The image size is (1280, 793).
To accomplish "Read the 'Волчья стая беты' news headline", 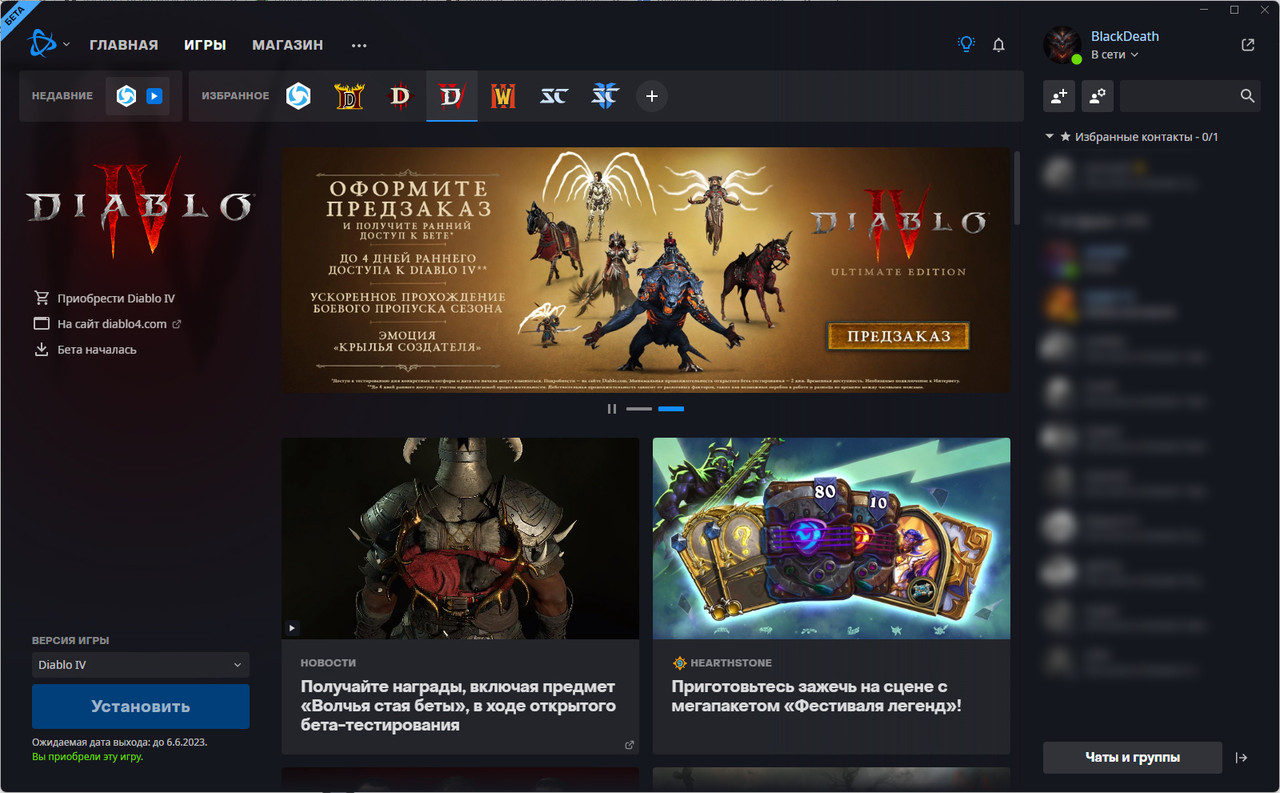I will click(x=458, y=706).
